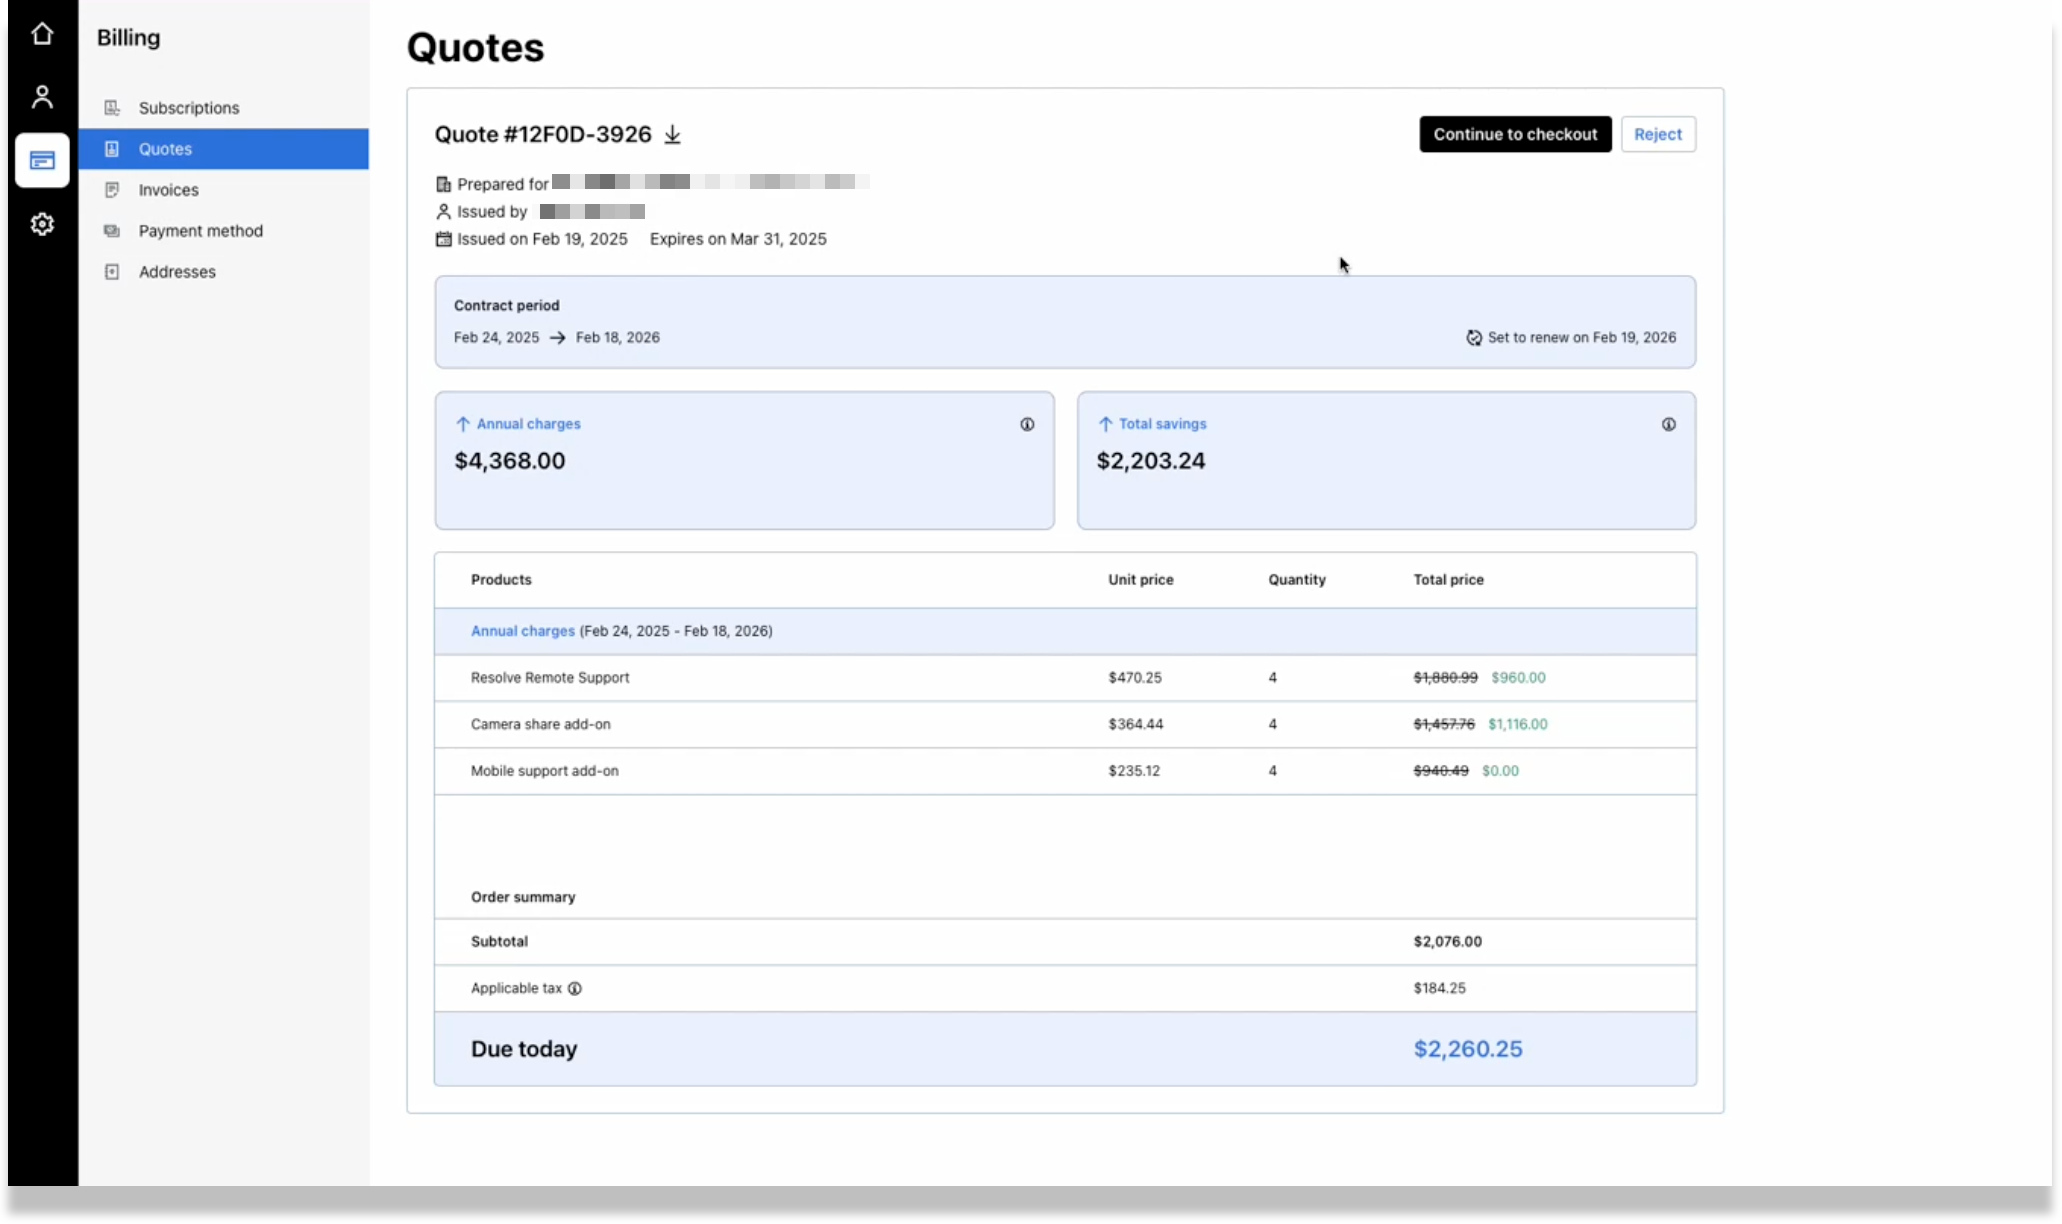The width and height of the screenshot is (2062, 1224).
Task: Click the renewal cycle icon
Action: pos(1473,338)
